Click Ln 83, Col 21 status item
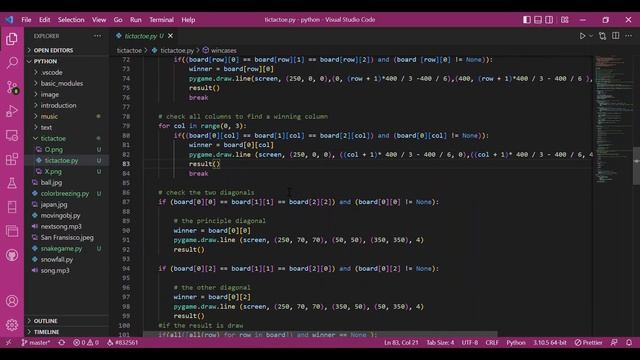Image resolution: width=640 pixels, height=360 pixels. point(401,342)
